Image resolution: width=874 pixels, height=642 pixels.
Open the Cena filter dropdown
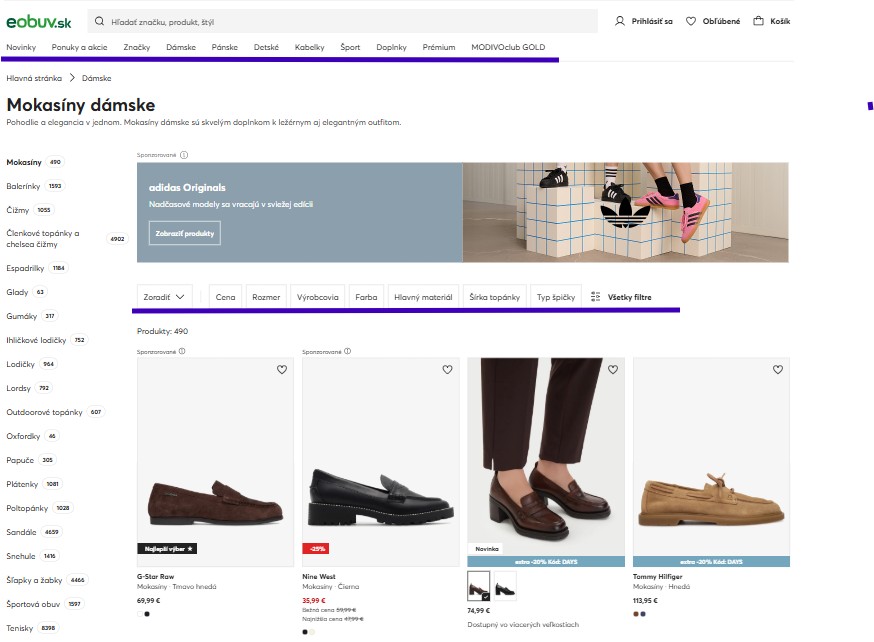(x=225, y=296)
